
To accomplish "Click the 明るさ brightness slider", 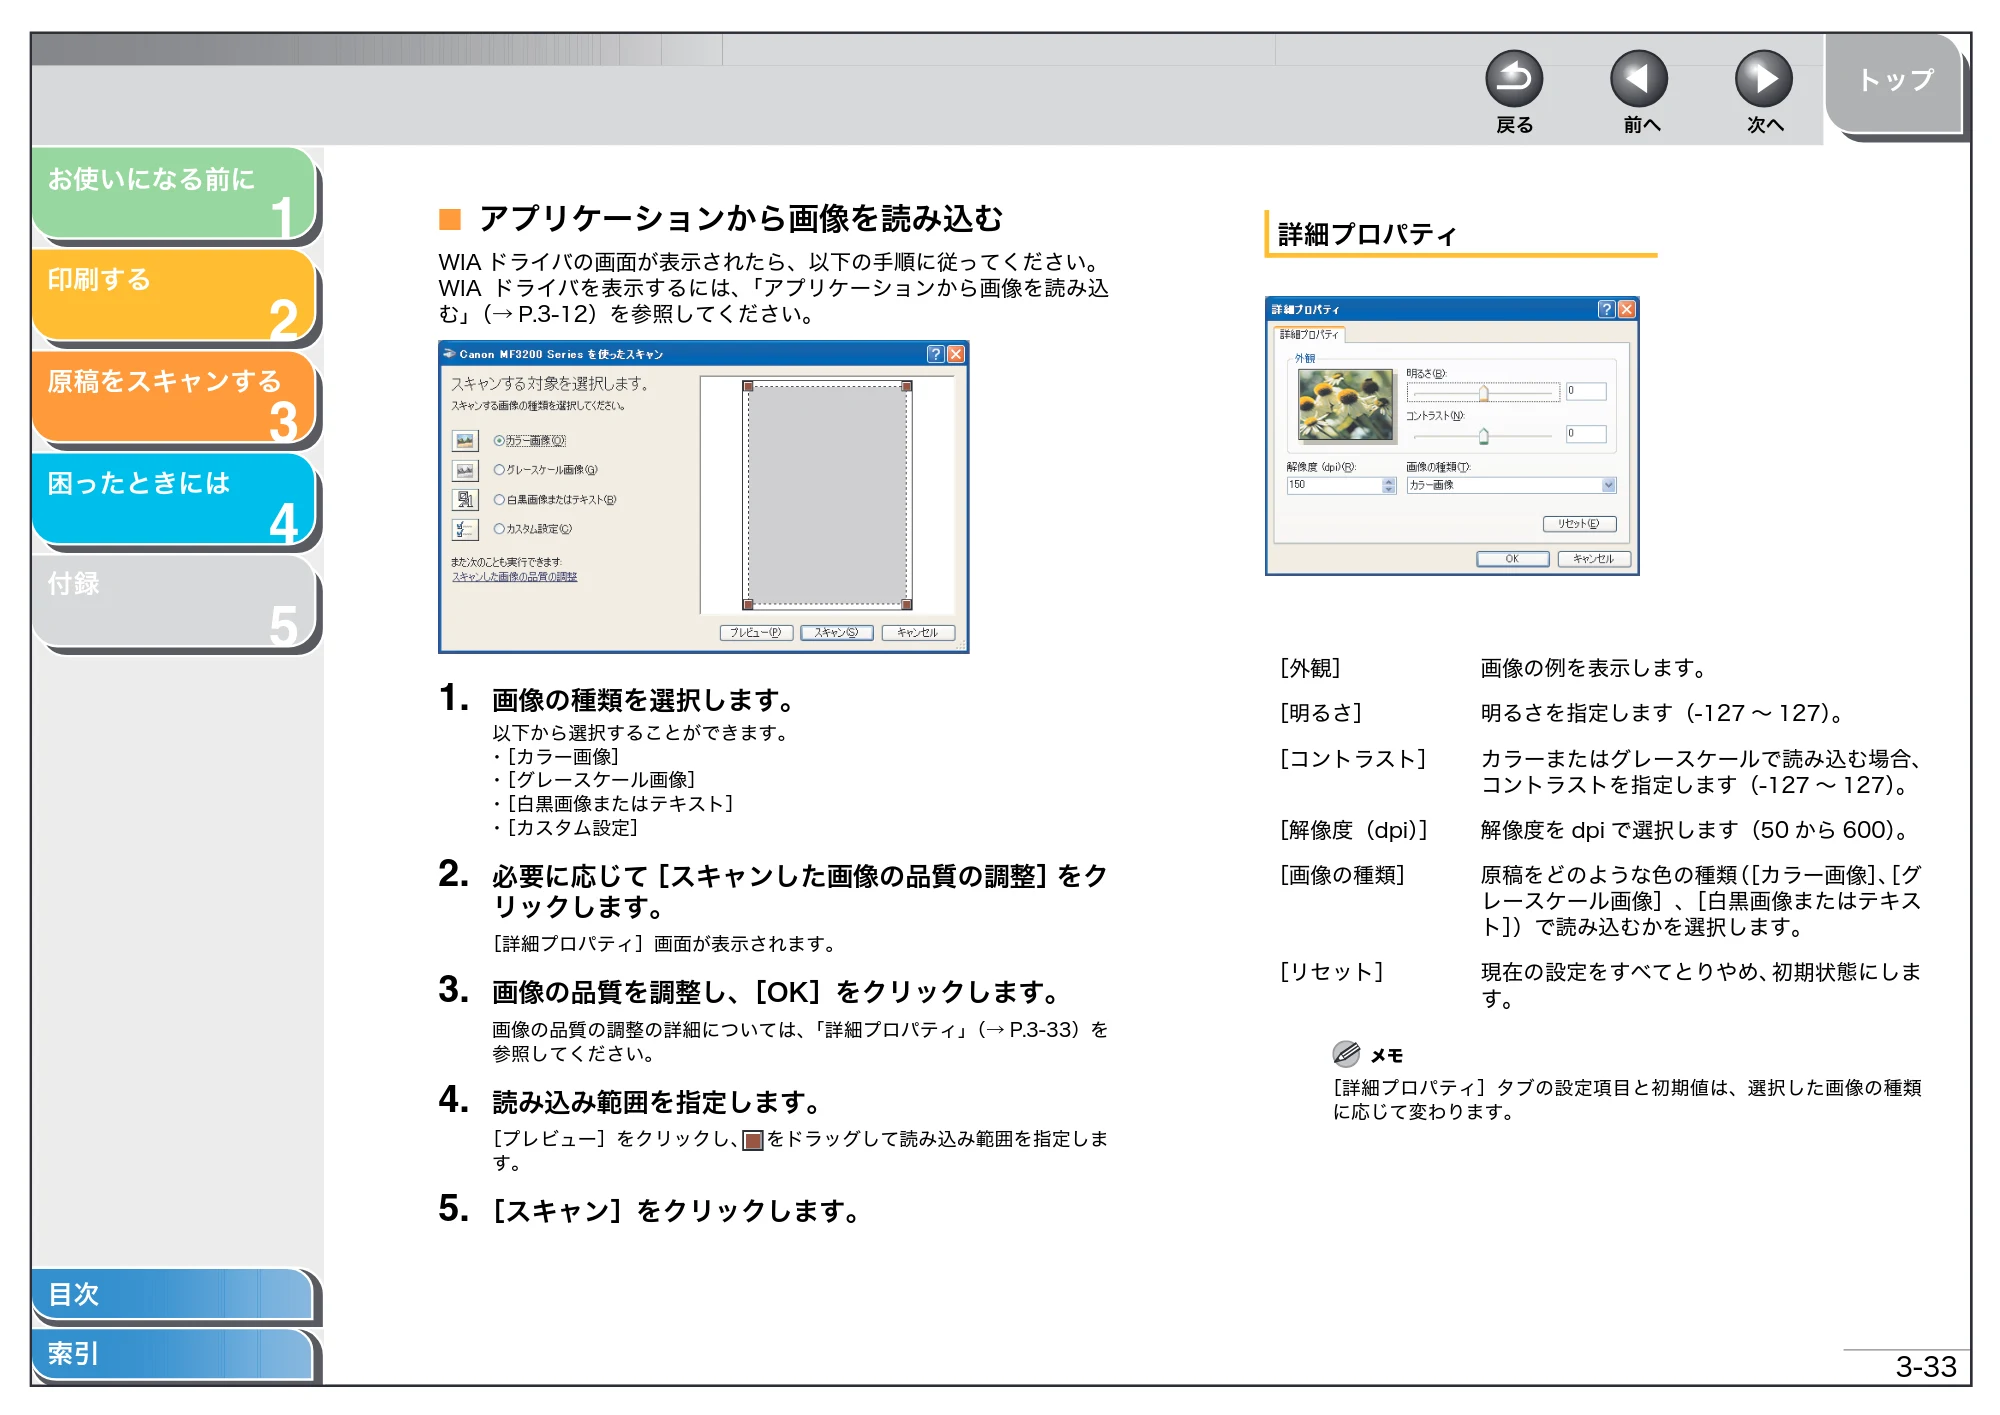I will (1483, 393).
